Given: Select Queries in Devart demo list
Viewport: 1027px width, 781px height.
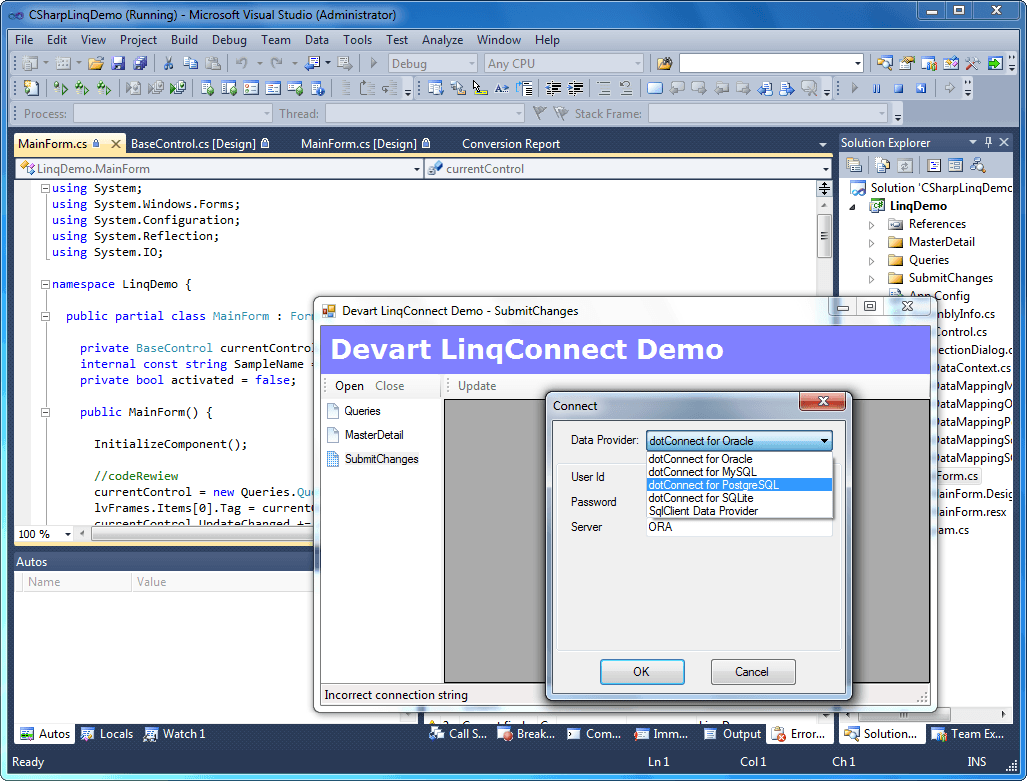Looking at the screenshot, I should coord(354,411).
